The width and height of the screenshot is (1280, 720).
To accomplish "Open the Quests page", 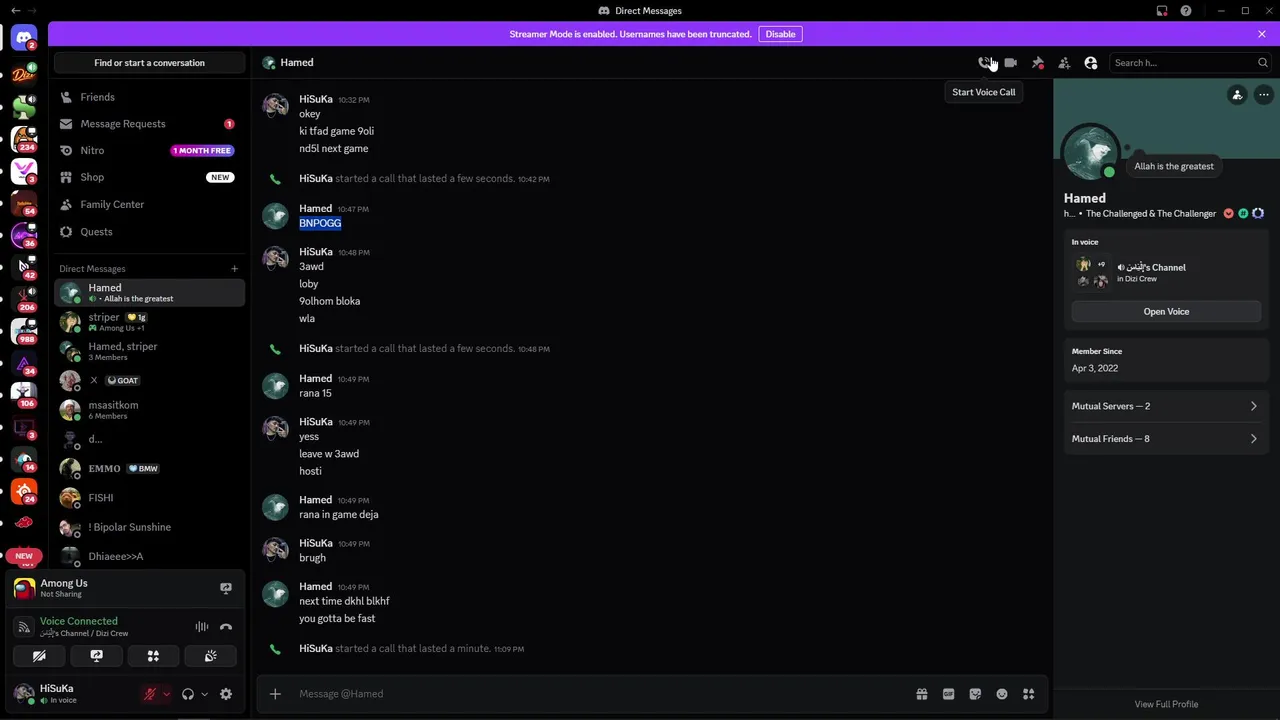I will [x=150, y=231].
